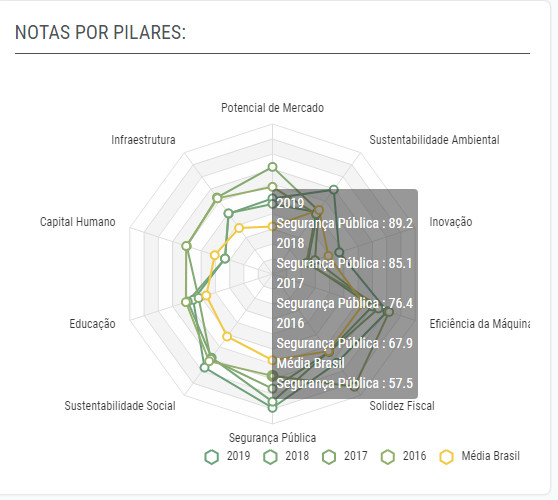
Task: Click the Infraestrutura axis label
Action: point(143,140)
